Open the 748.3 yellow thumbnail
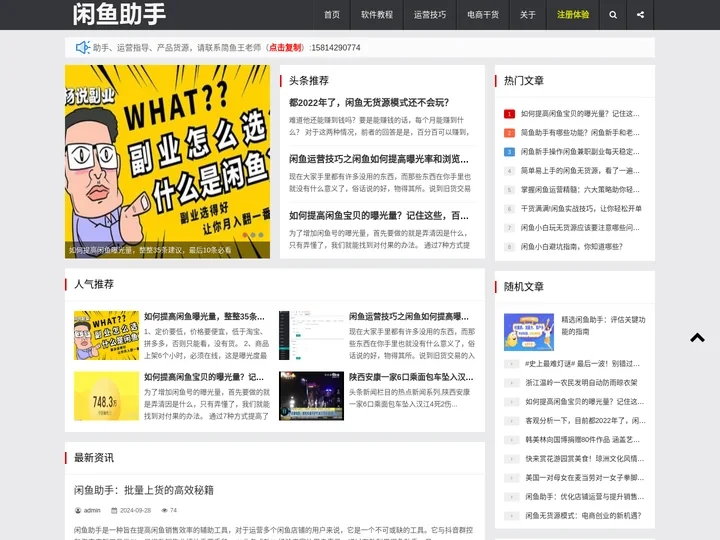This screenshot has width=720, height=540. click(106, 396)
